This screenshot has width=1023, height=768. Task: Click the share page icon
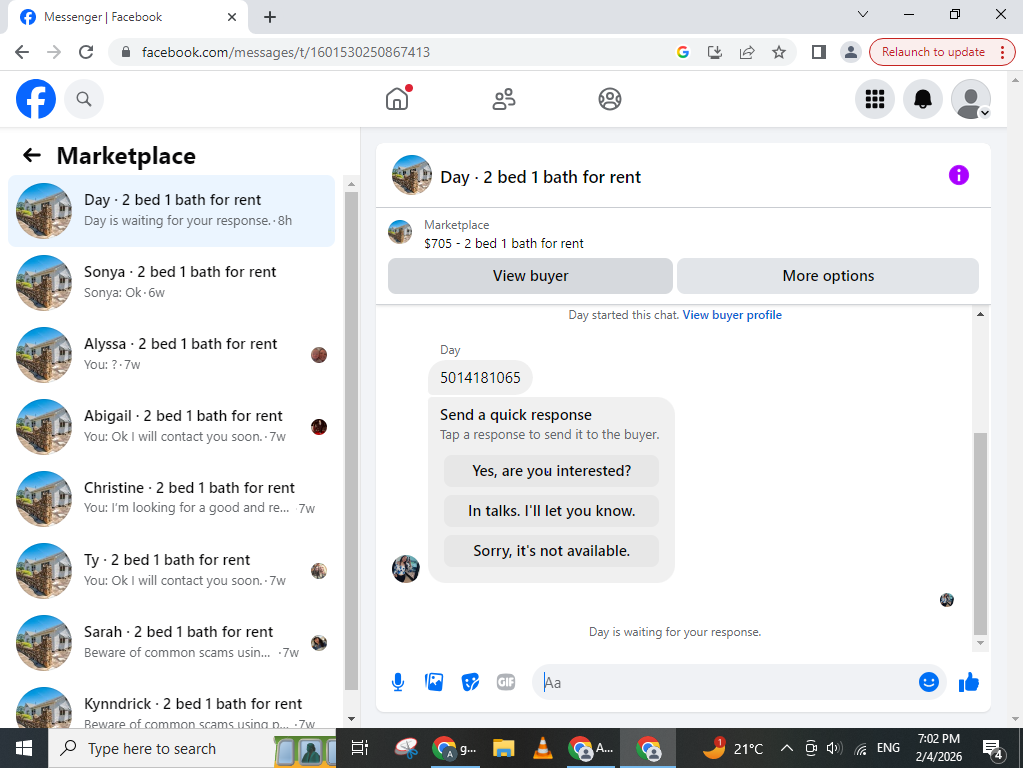pos(747,52)
